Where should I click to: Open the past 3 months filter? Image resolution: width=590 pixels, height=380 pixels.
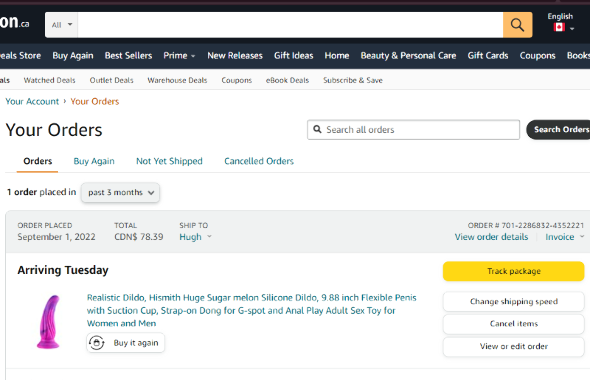tap(120, 193)
